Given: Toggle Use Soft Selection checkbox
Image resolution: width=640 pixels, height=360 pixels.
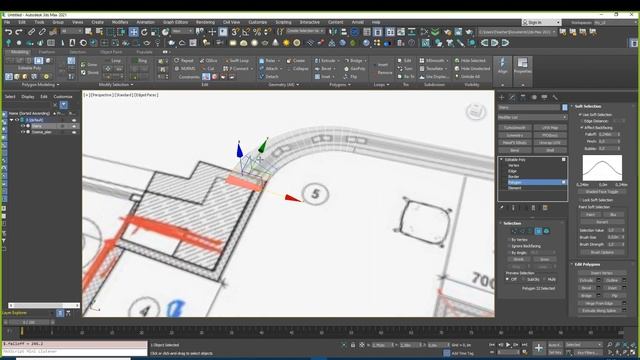Looking at the screenshot, I should (580, 115).
